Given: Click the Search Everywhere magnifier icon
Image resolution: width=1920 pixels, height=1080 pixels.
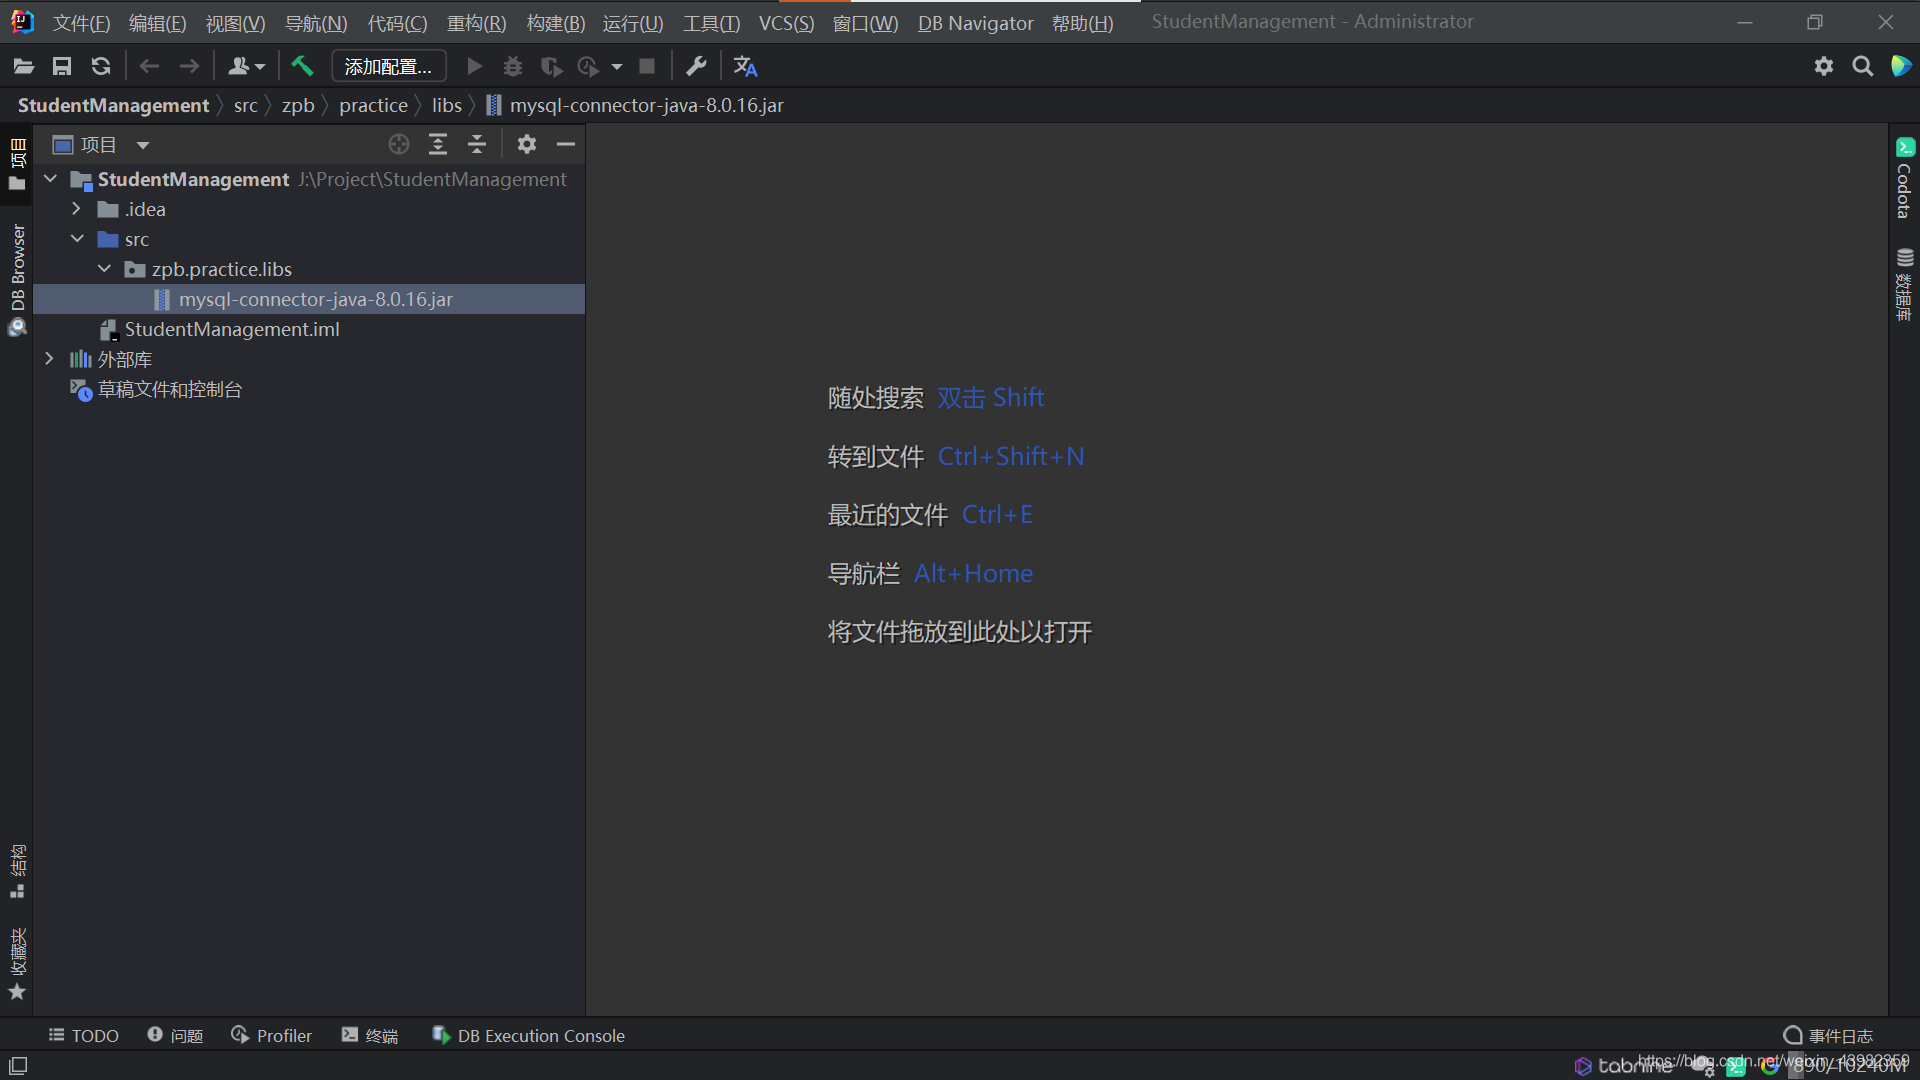Looking at the screenshot, I should coord(1862,66).
